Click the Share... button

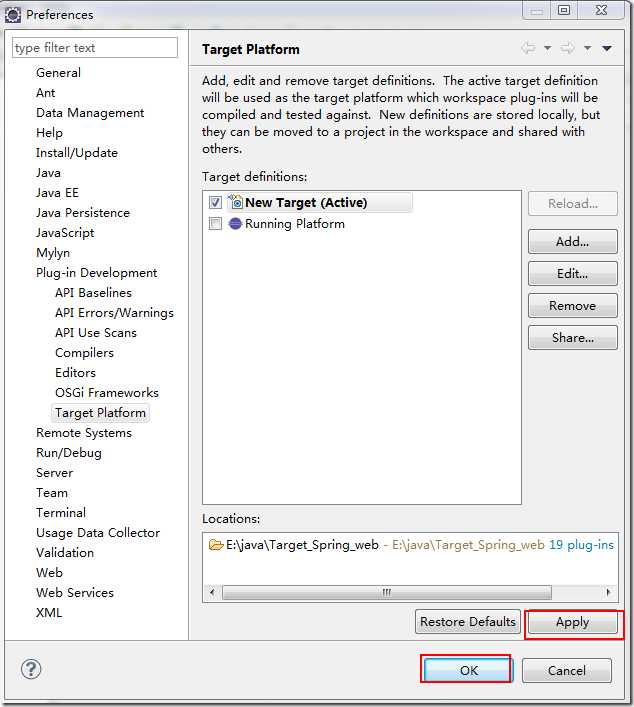[573, 338]
